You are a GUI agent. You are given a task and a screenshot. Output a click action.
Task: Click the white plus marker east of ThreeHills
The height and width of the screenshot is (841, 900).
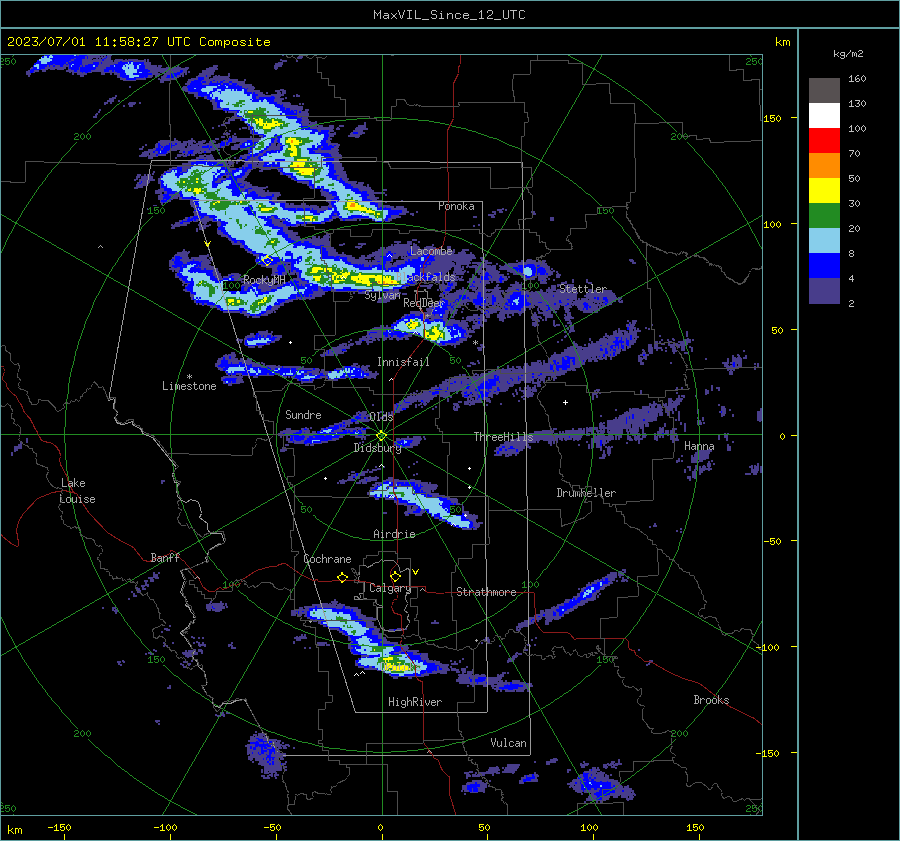(565, 402)
